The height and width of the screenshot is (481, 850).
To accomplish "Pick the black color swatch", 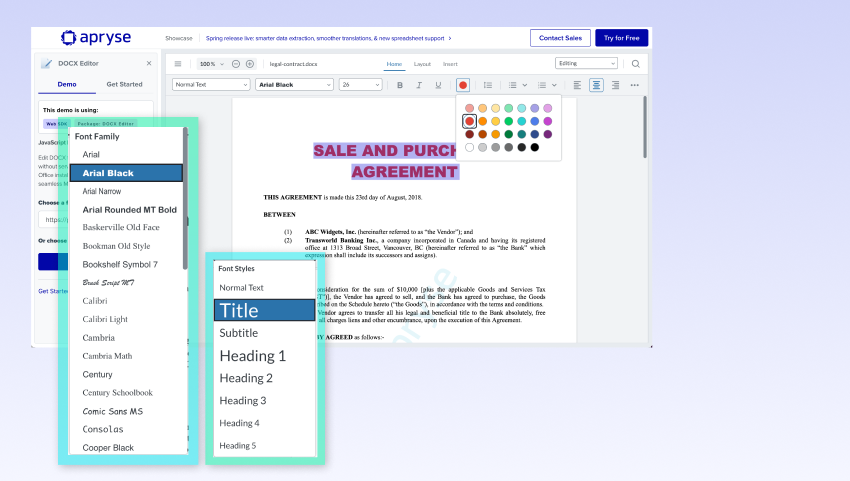I will click(535, 147).
